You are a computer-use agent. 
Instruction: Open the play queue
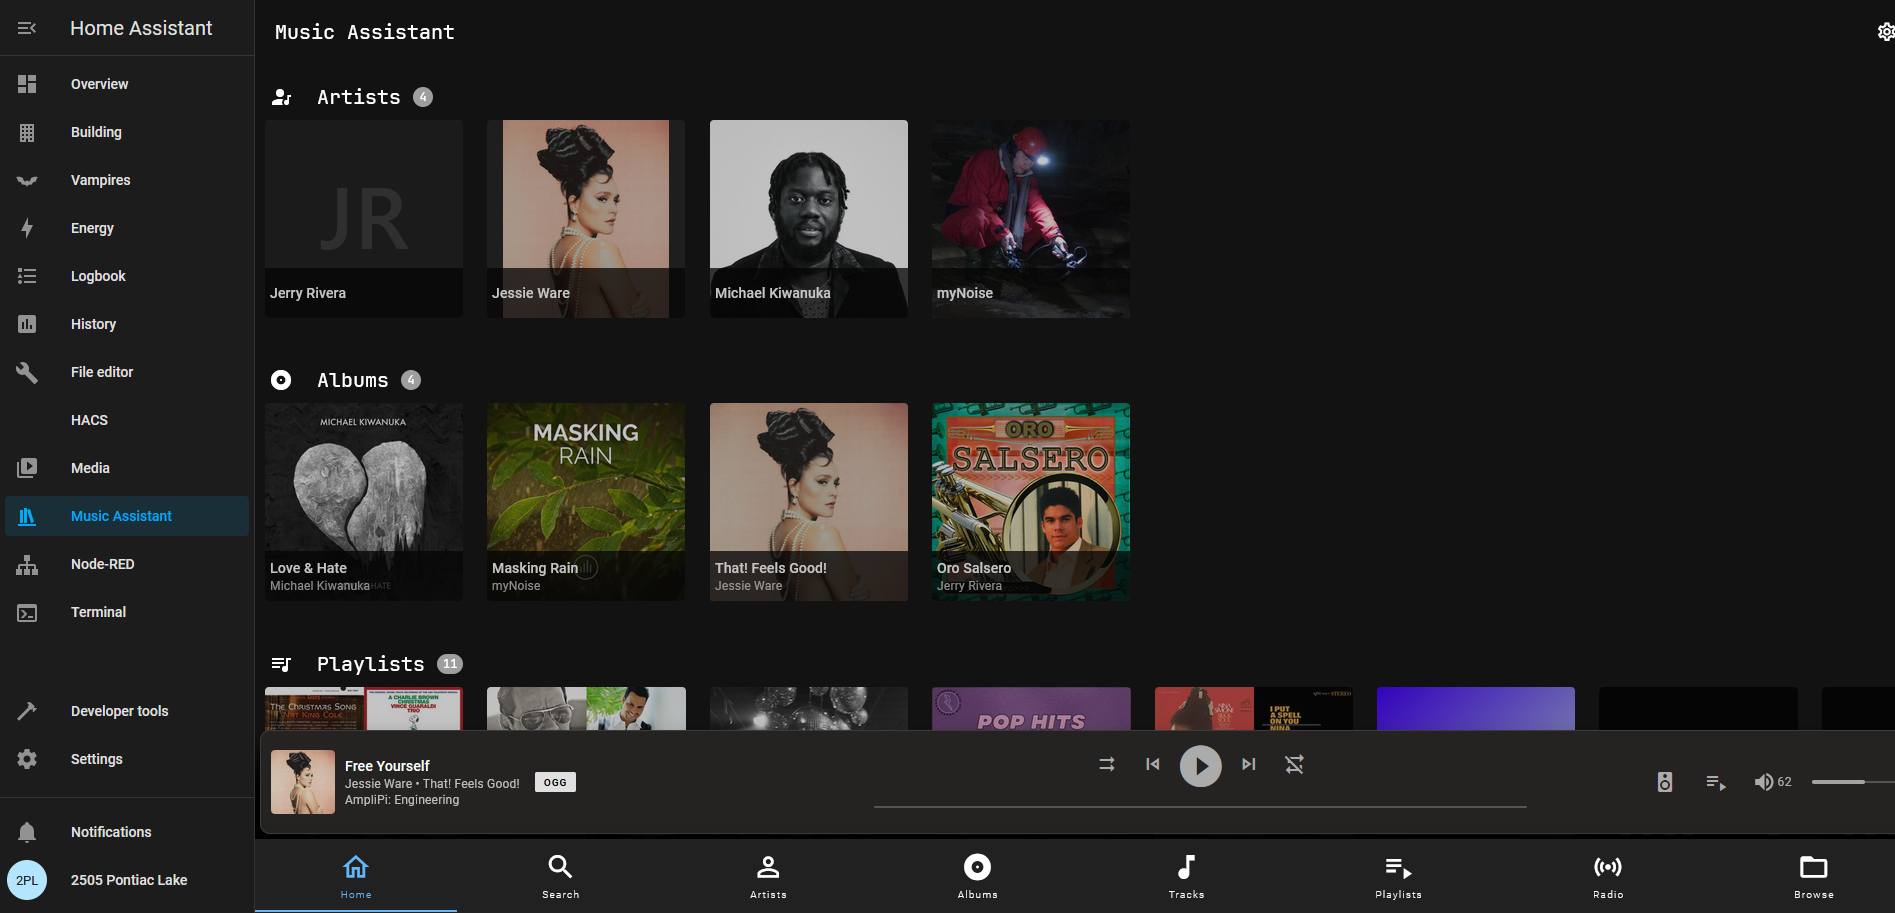pyautogui.click(x=1716, y=782)
